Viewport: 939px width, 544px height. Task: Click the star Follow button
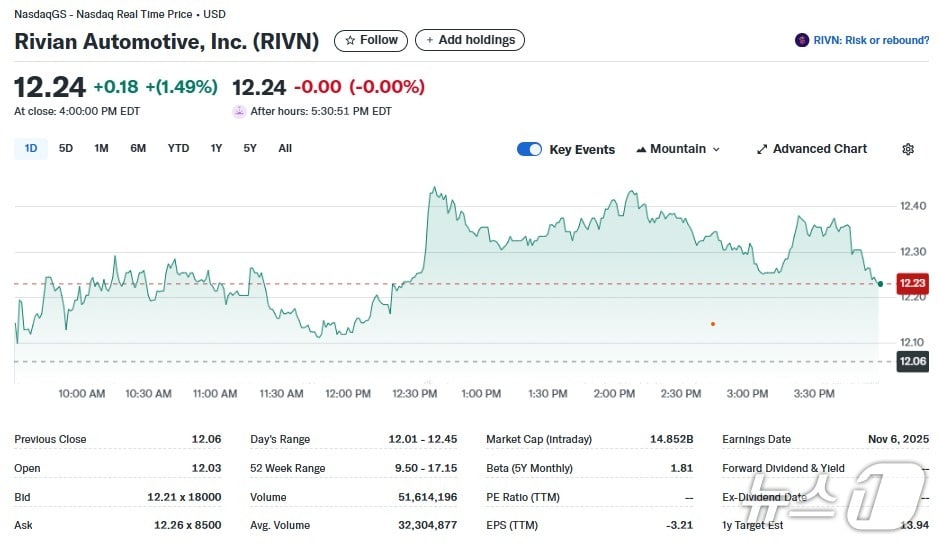pos(370,40)
